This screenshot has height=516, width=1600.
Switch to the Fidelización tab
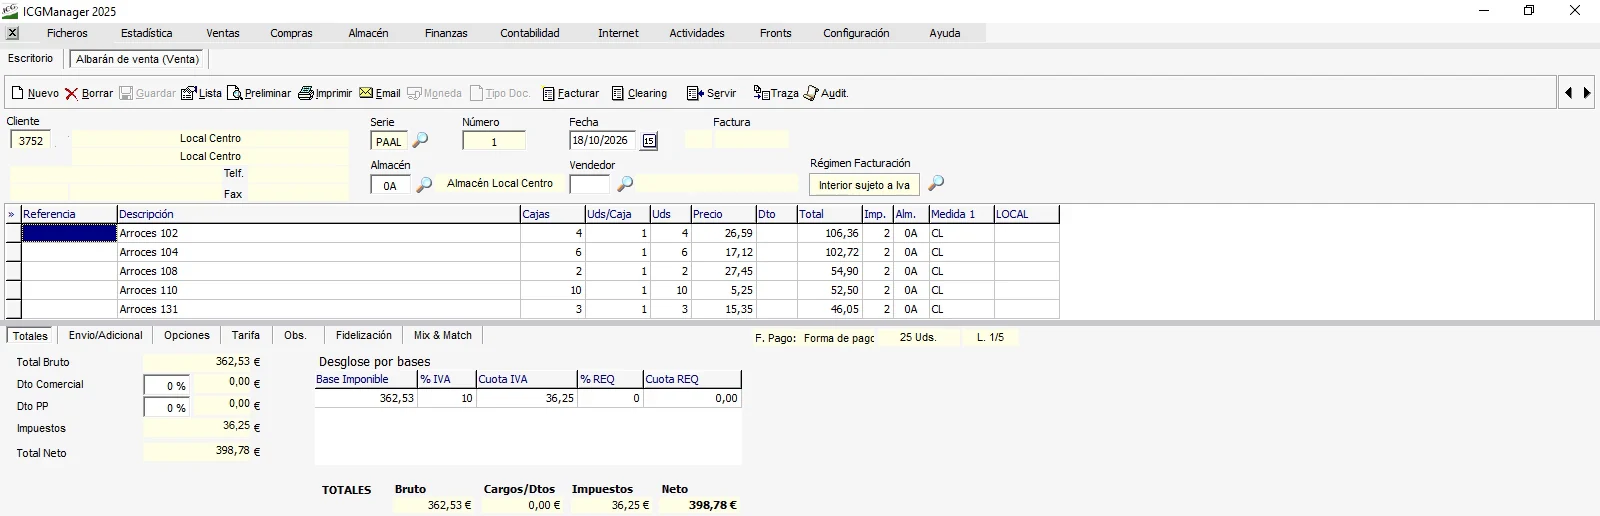(x=364, y=335)
